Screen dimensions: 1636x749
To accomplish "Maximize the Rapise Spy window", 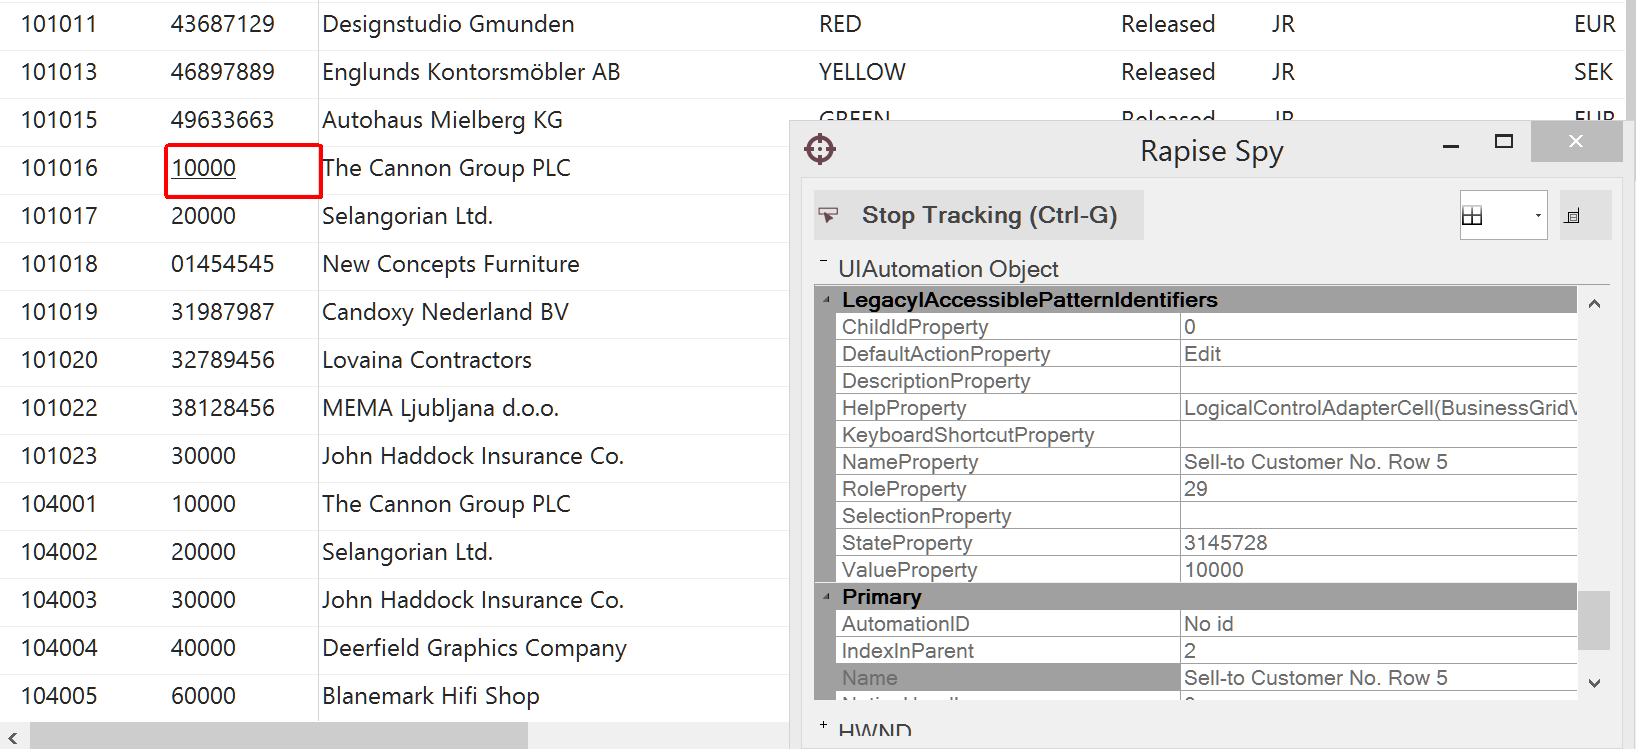I will point(1503,142).
